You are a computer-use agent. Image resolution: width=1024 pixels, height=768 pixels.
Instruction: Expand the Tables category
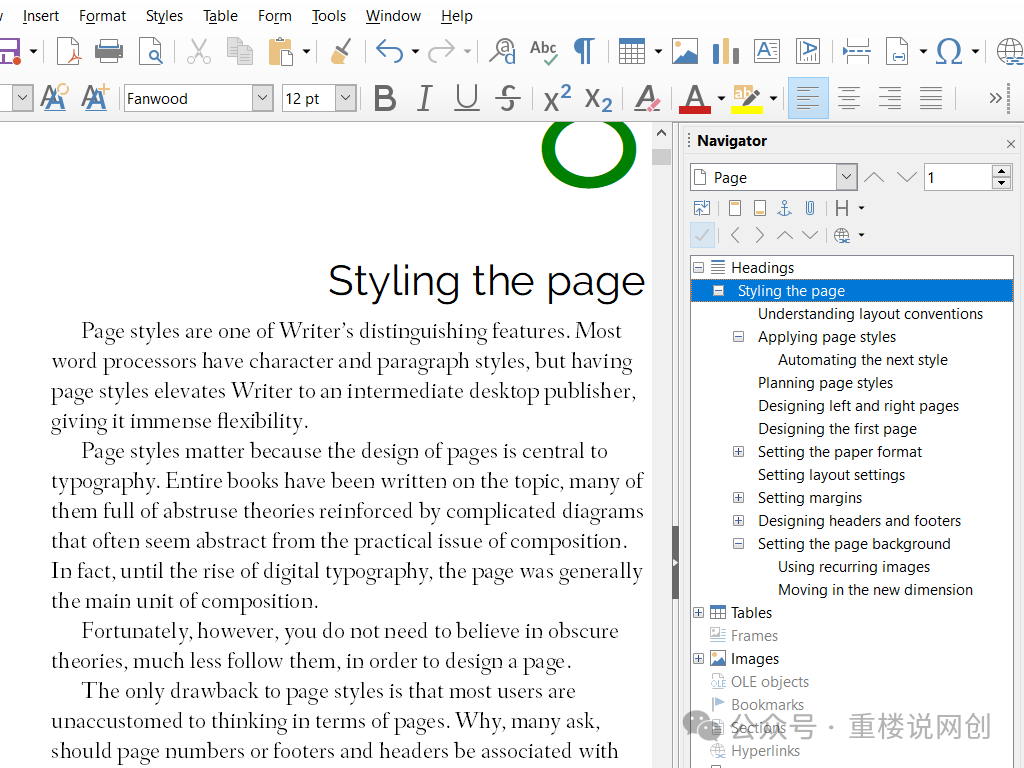(698, 613)
